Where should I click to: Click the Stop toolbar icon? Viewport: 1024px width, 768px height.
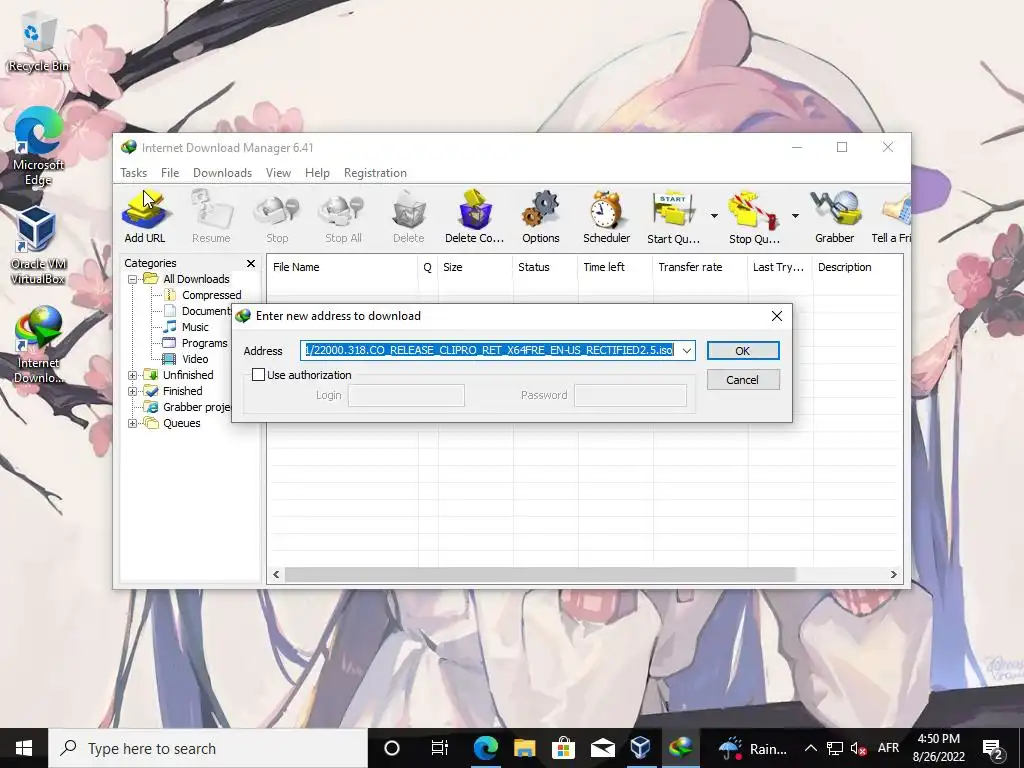[x=277, y=217]
